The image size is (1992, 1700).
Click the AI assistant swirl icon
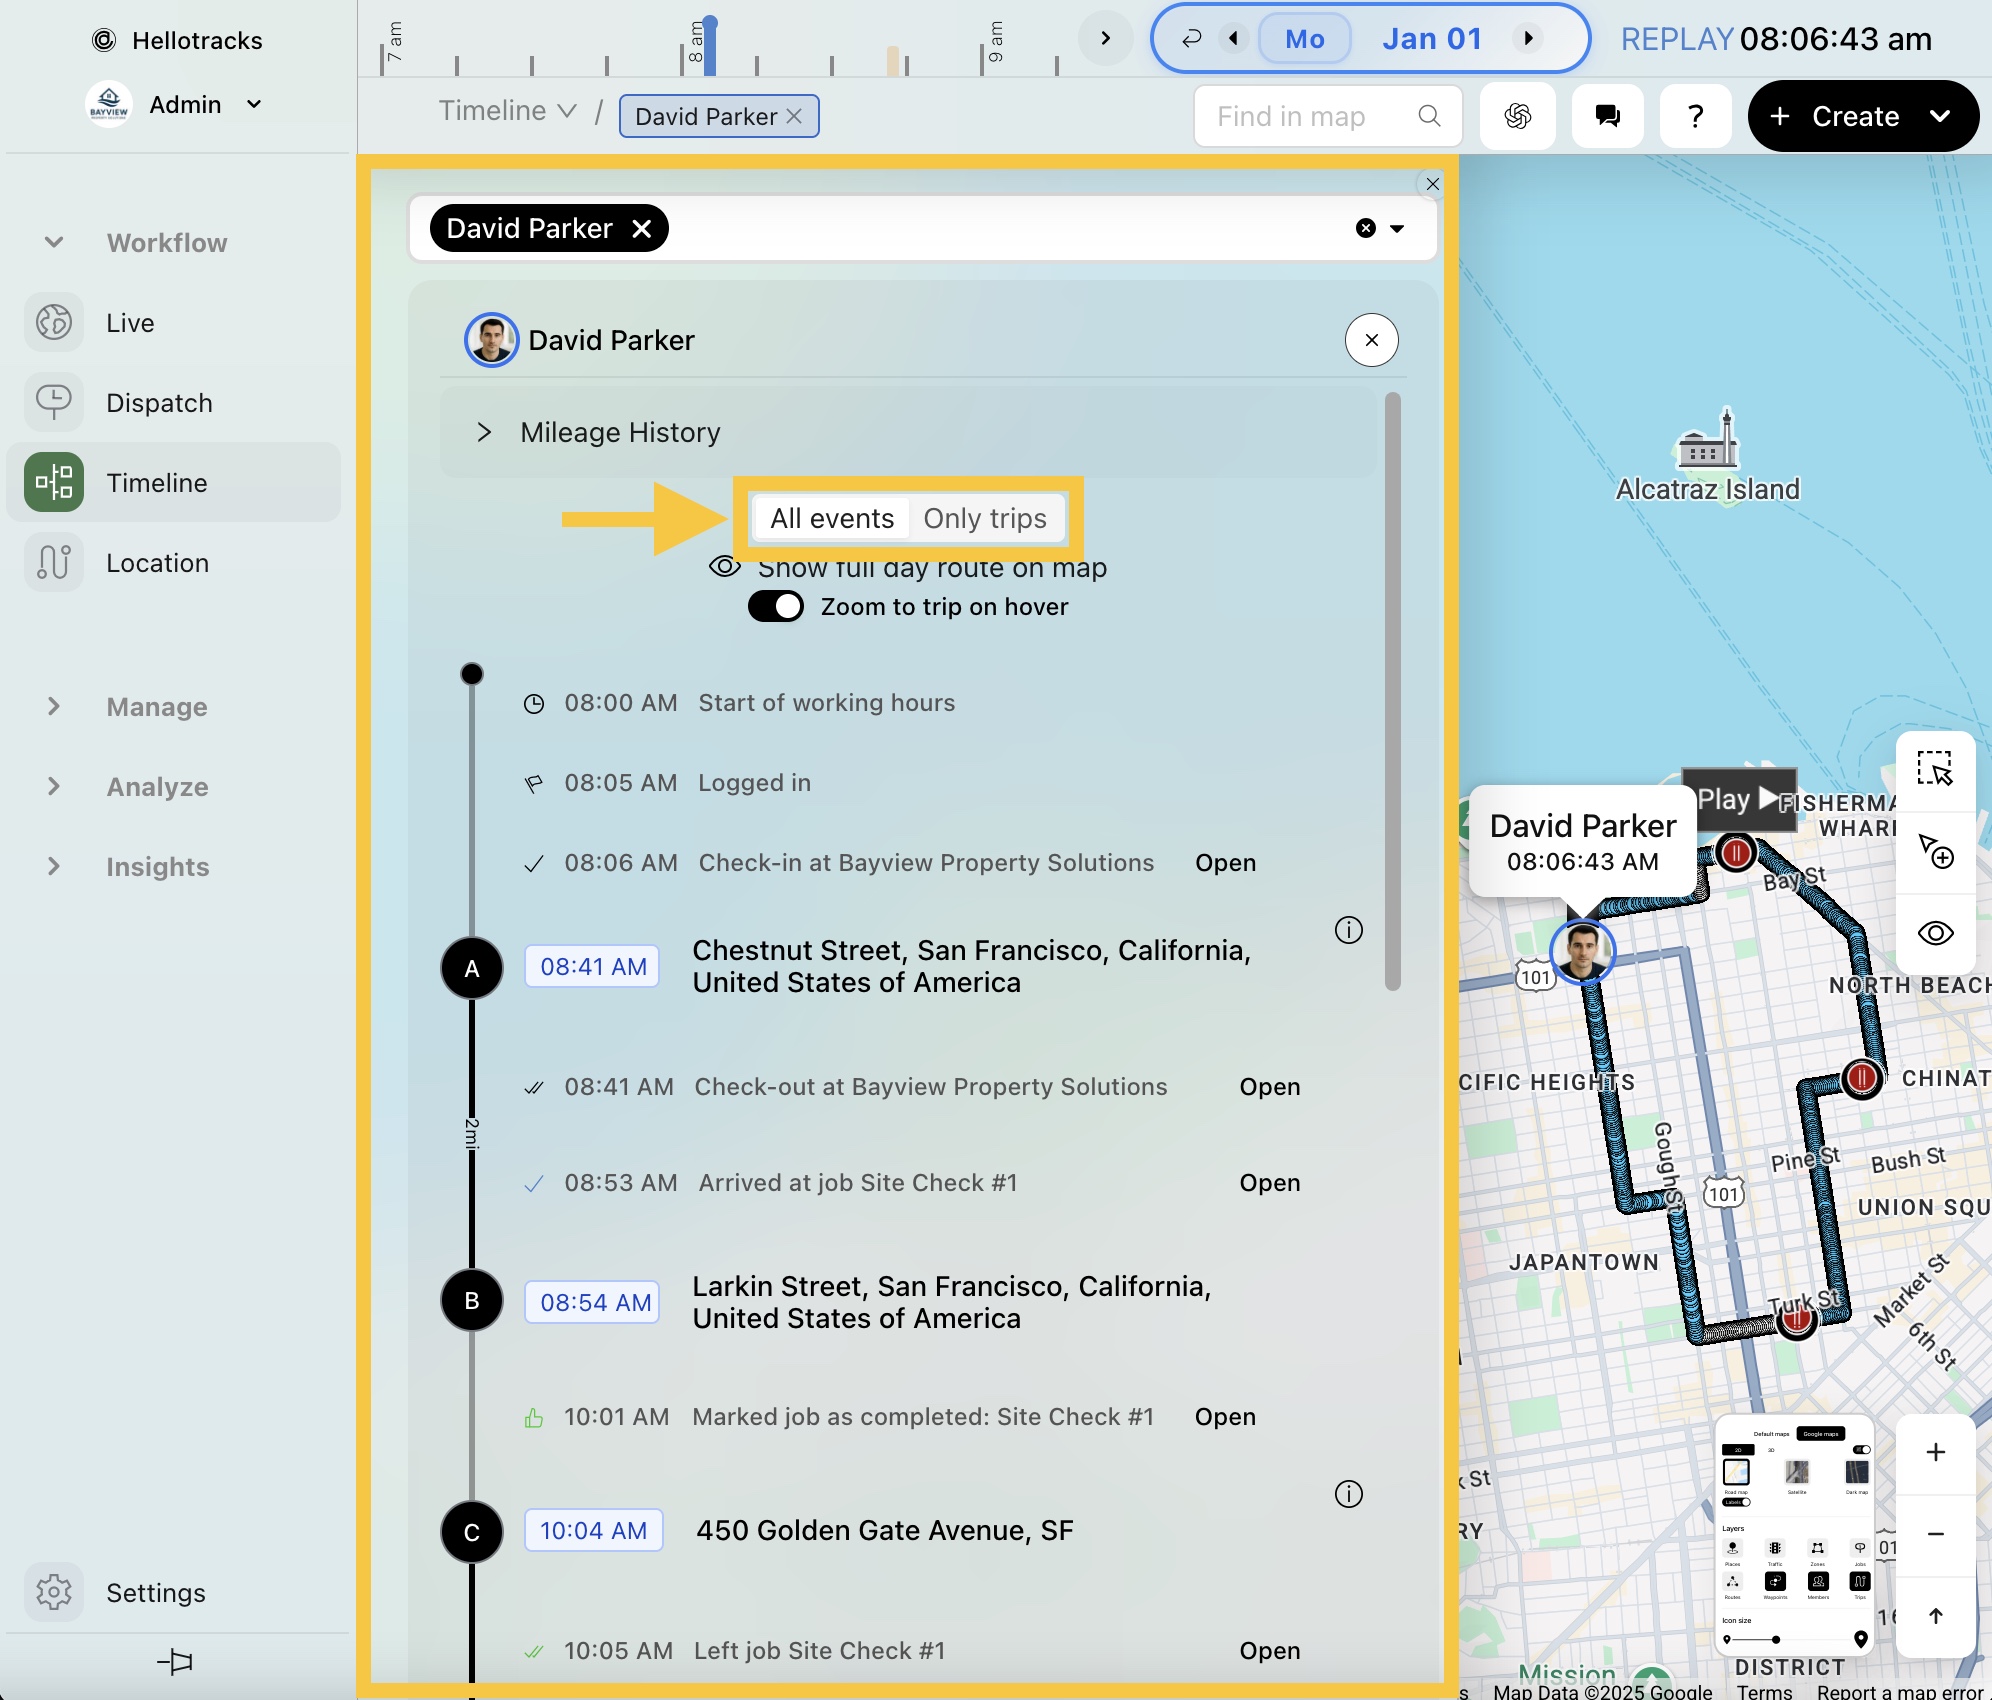tap(1517, 116)
